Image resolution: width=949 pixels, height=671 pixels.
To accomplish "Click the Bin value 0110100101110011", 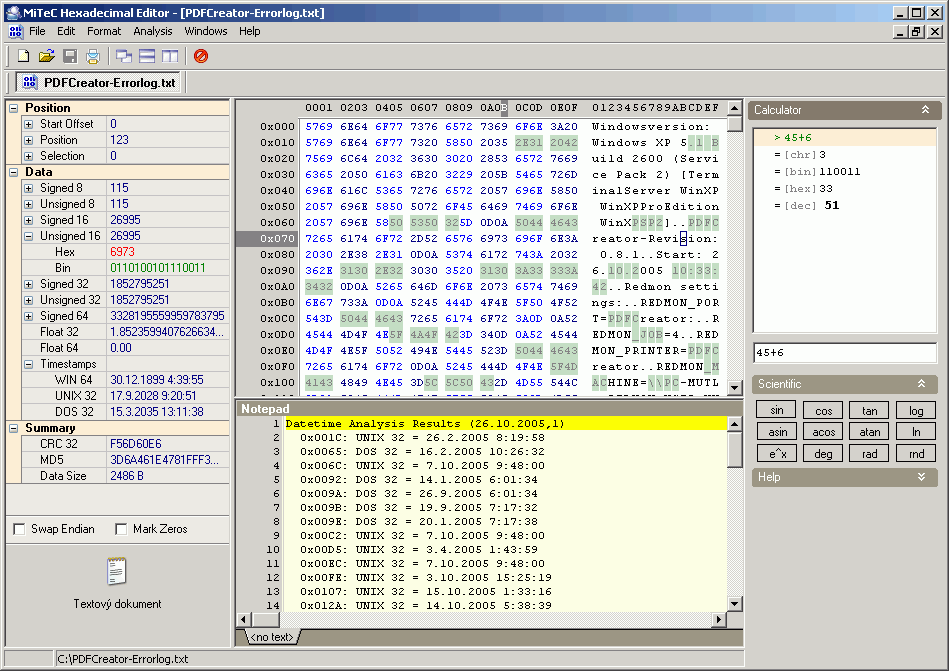I will point(157,268).
